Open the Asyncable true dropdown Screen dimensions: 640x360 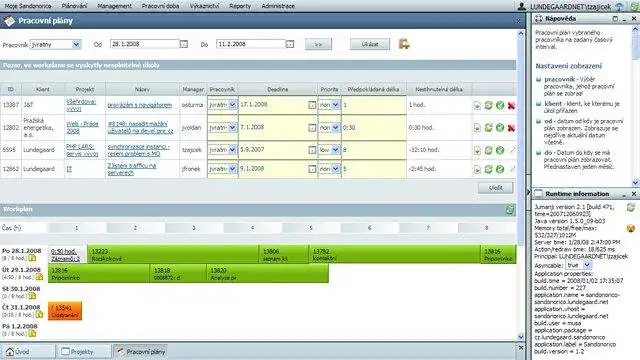tap(578, 265)
